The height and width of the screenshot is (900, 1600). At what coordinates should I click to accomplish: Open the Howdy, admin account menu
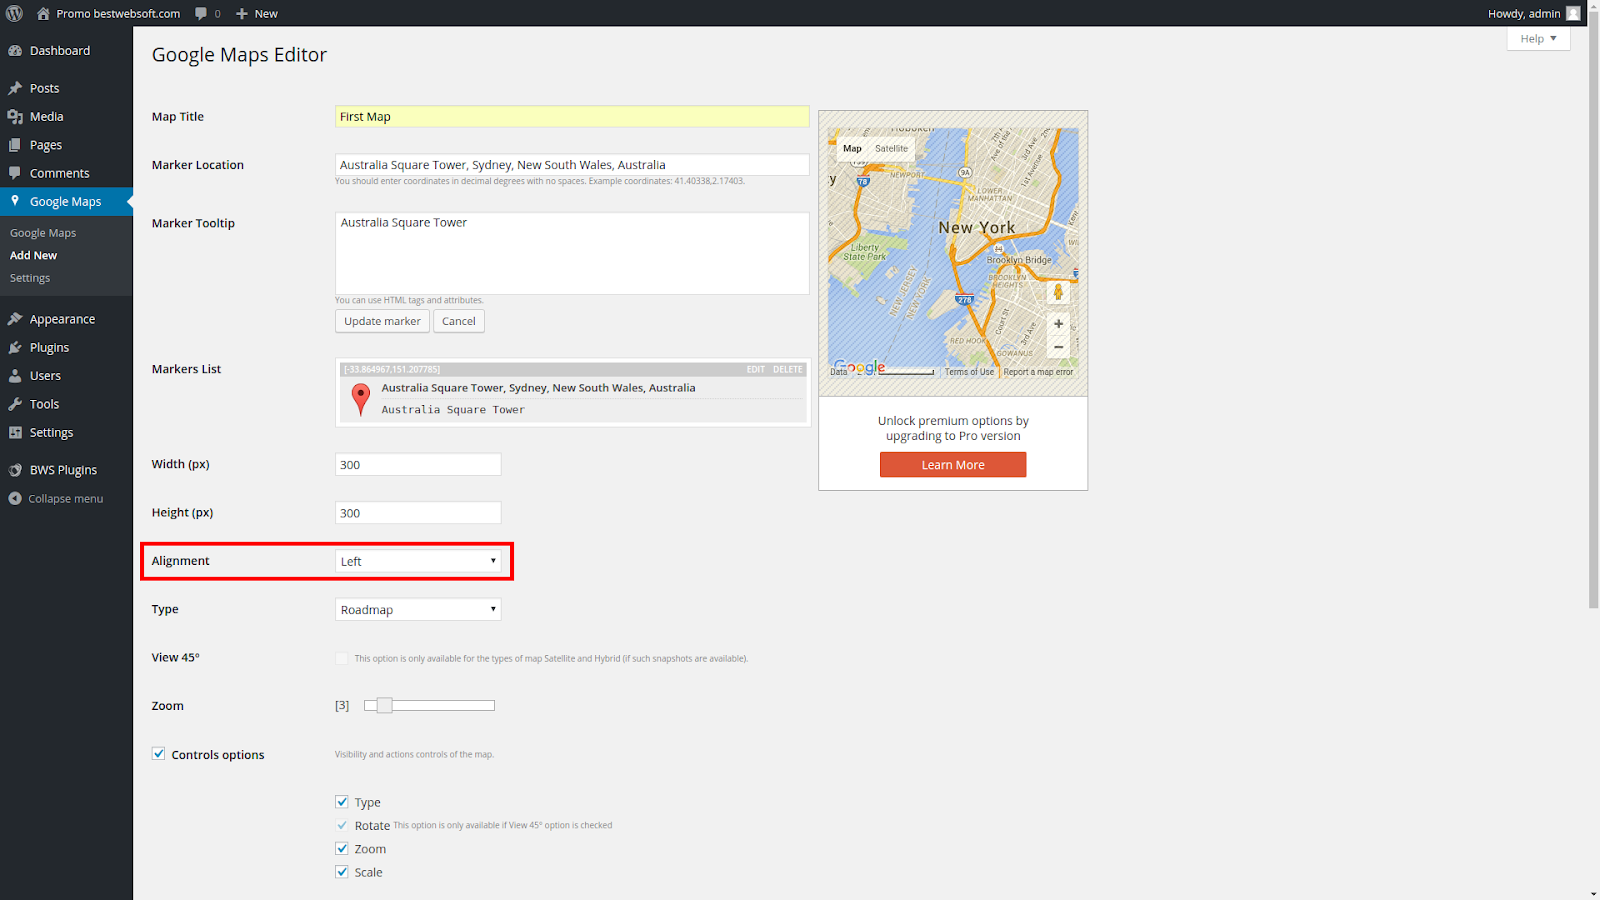(x=1534, y=13)
